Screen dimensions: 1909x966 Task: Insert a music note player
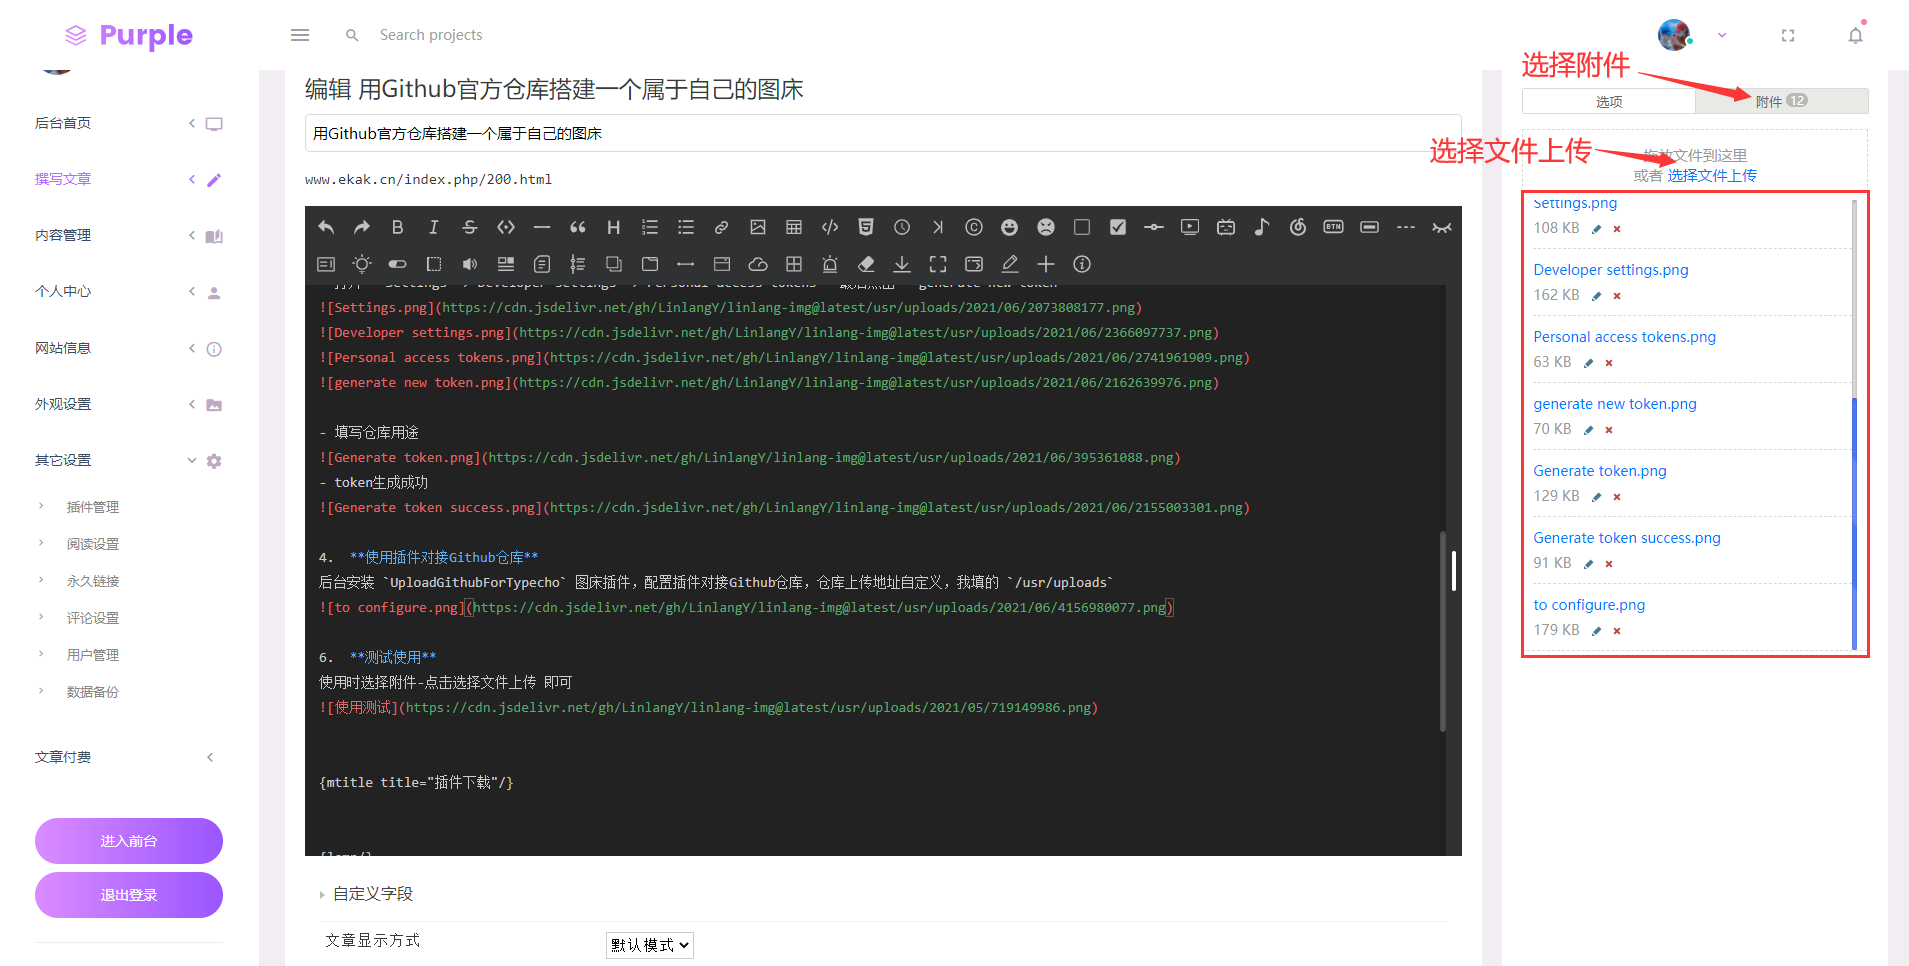click(x=1262, y=227)
